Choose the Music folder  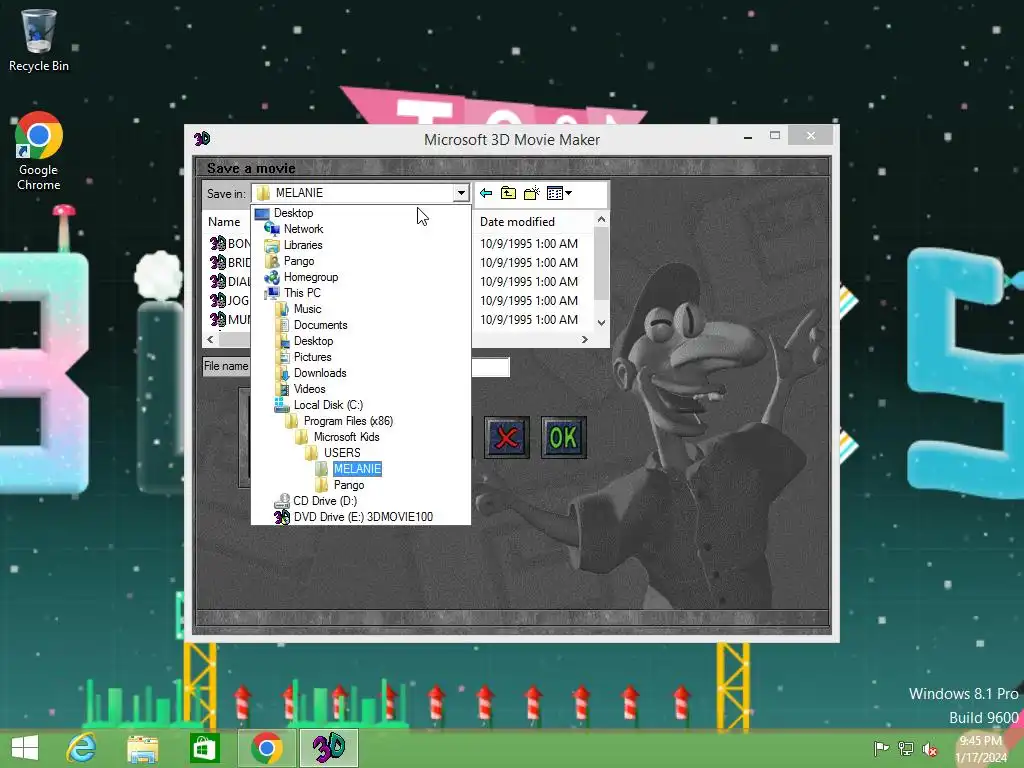click(x=307, y=309)
